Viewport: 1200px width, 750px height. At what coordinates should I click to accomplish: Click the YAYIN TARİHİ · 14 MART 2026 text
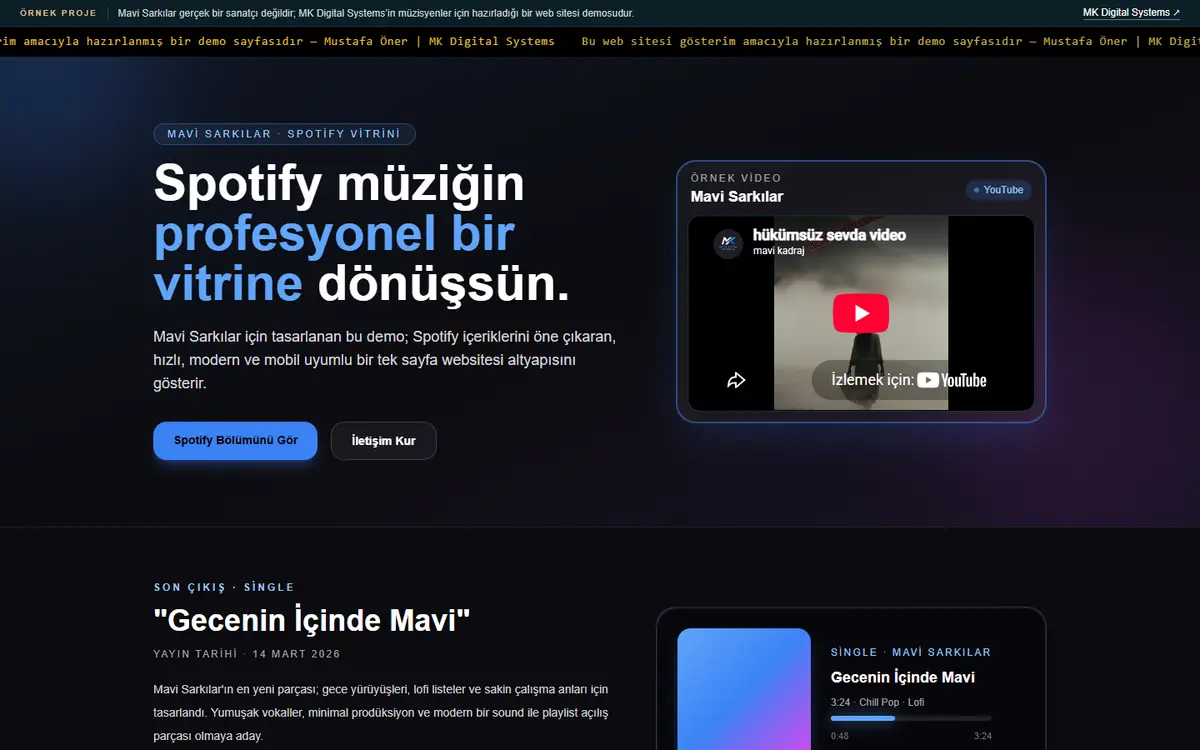247,654
